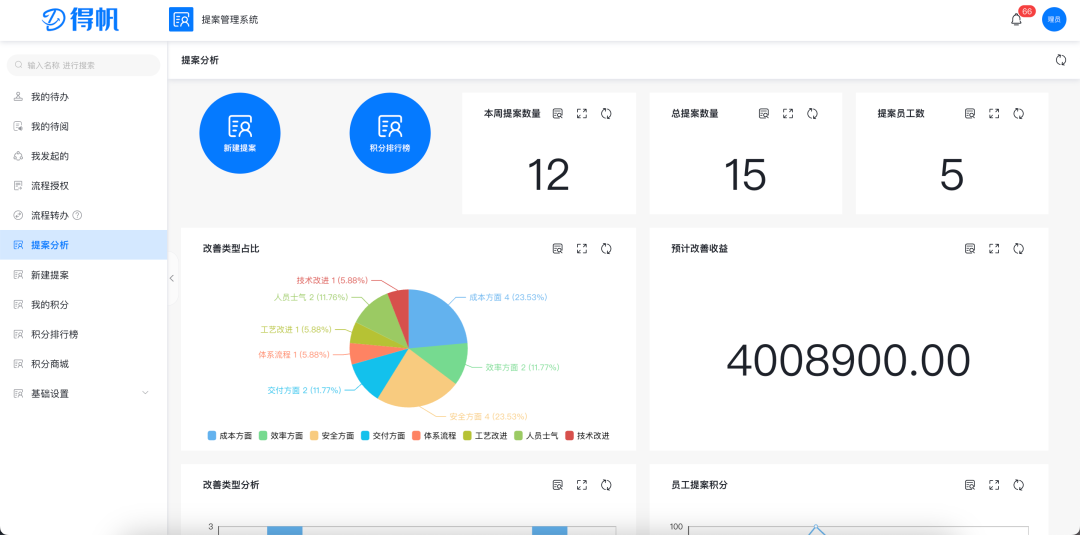Toggle 人员士气 series in the pie legend

coord(537,436)
